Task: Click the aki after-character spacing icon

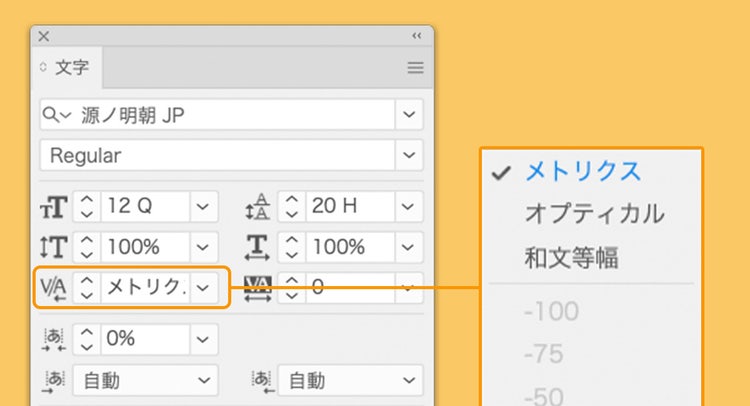Action: click(262, 381)
